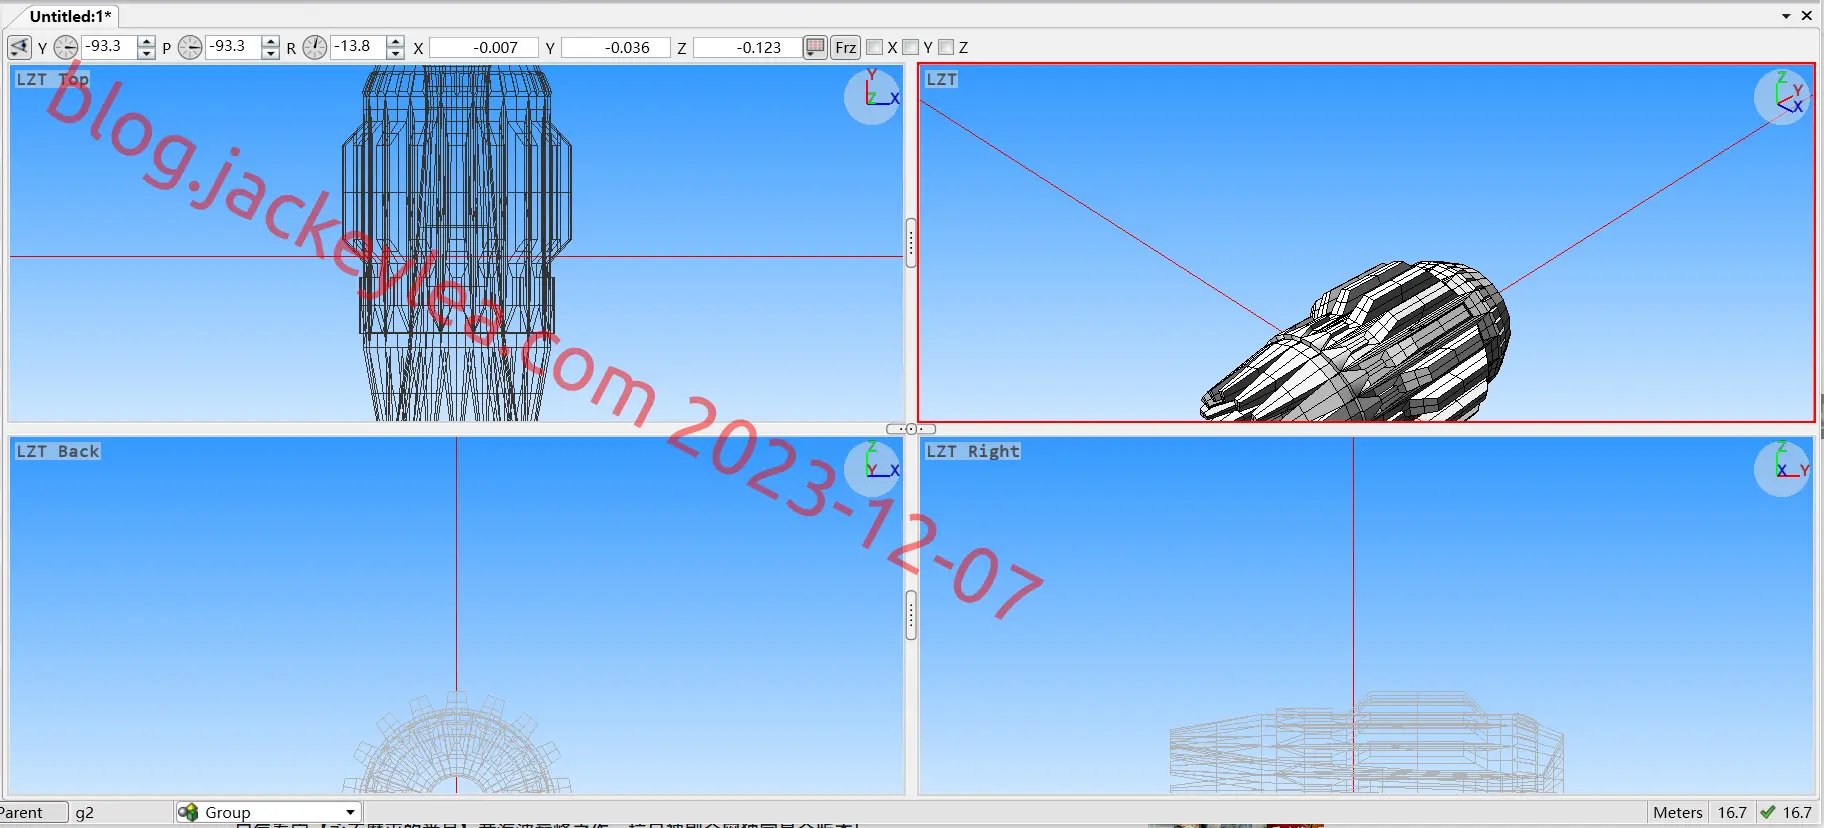Image resolution: width=1824 pixels, height=828 pixels.
Task: Click the roll value field showing -13.8
Action: pyautogui.click(x=357, y=47)
